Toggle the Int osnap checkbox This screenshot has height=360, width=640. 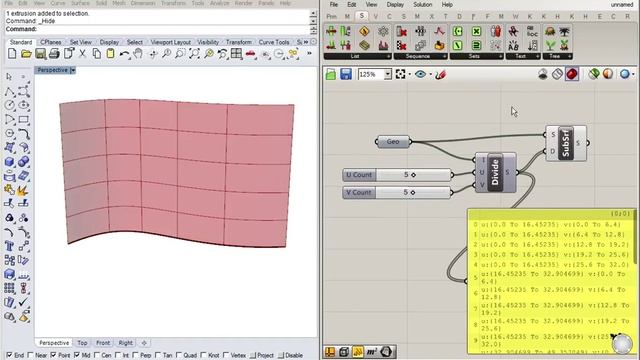click(118, 355)
